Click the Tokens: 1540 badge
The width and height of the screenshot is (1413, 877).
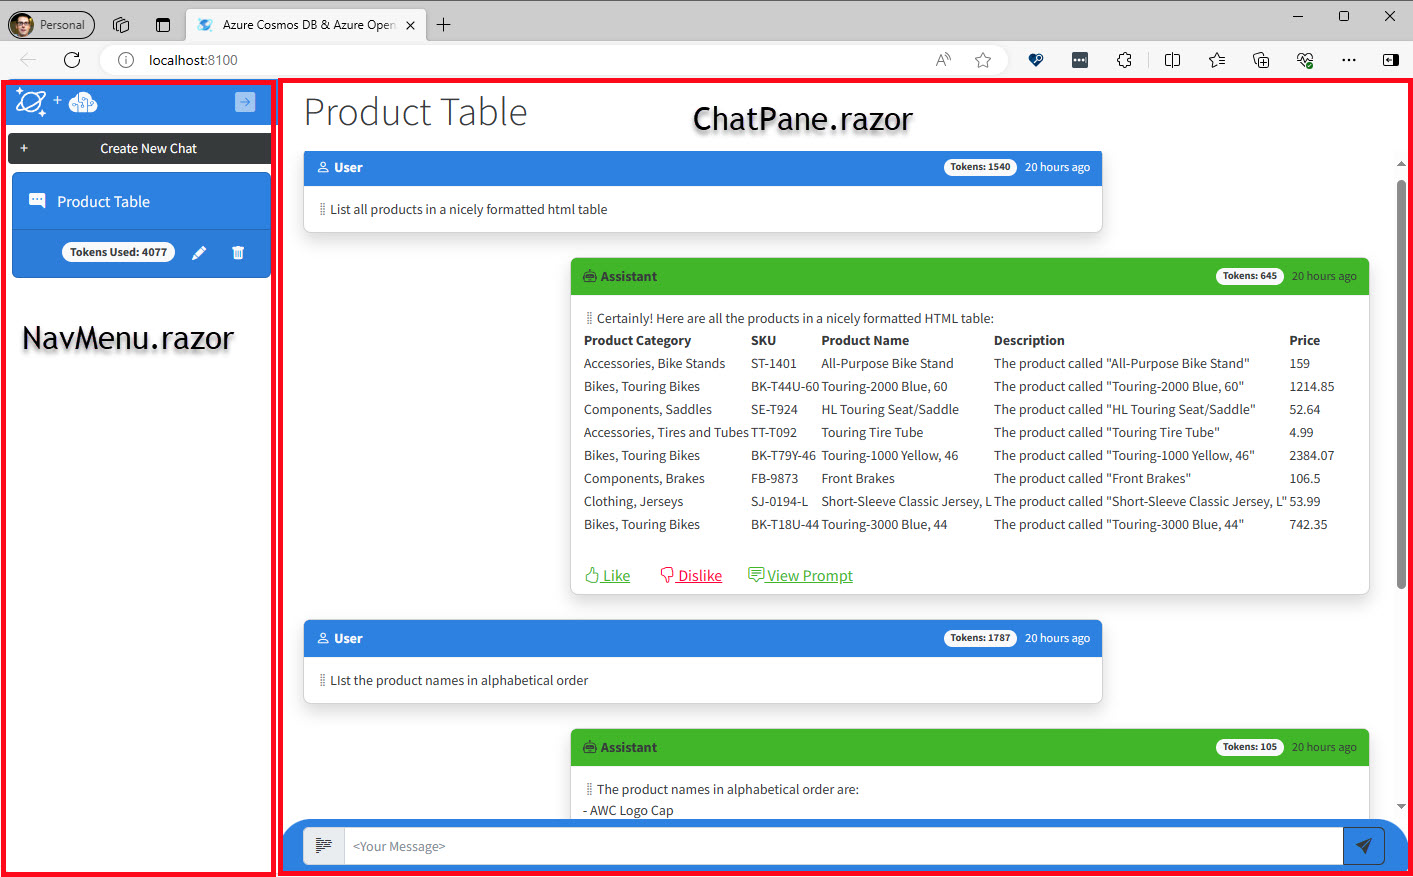pos(980,167)
